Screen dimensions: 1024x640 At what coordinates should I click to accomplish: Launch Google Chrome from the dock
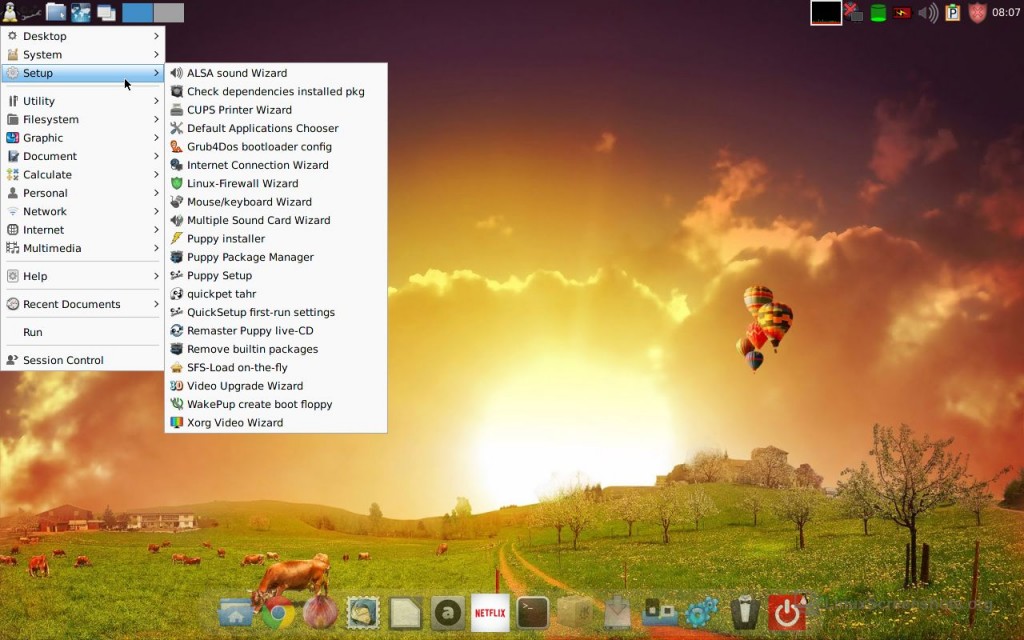[279, 612]
